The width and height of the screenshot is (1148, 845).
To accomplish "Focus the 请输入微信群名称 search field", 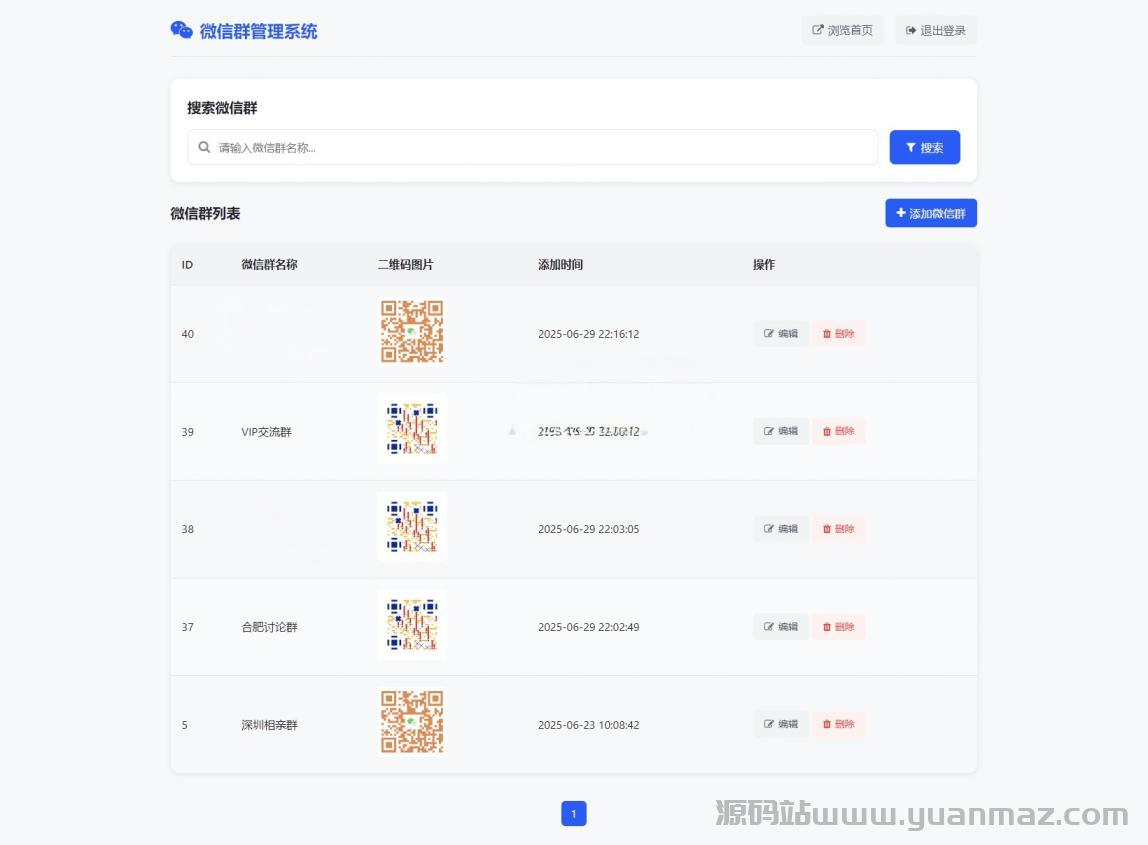I will (532, 147).
